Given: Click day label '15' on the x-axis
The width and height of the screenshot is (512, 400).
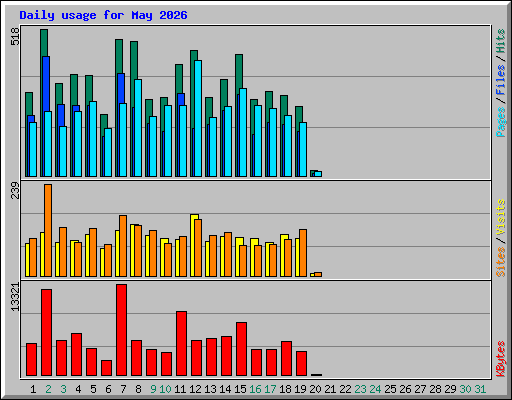Looking at the screenshot, I should tap(240, 389).
